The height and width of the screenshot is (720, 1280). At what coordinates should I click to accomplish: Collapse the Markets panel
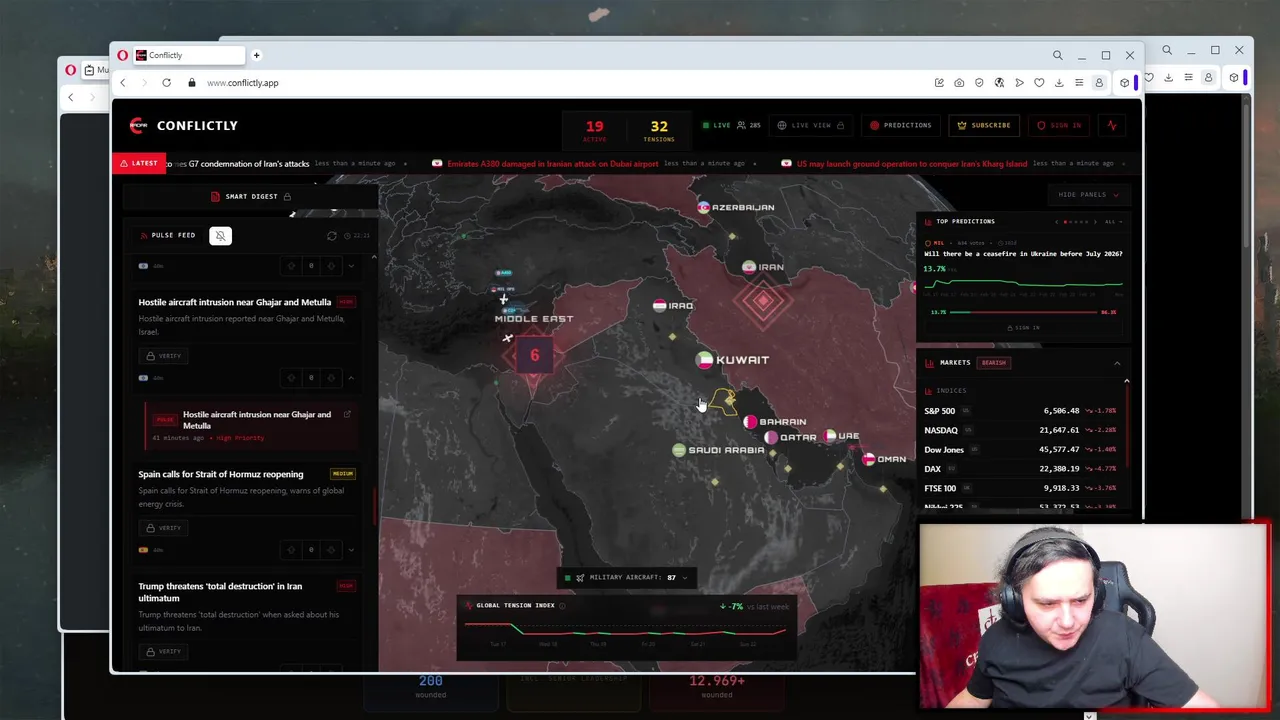(x=1117, y=363)
